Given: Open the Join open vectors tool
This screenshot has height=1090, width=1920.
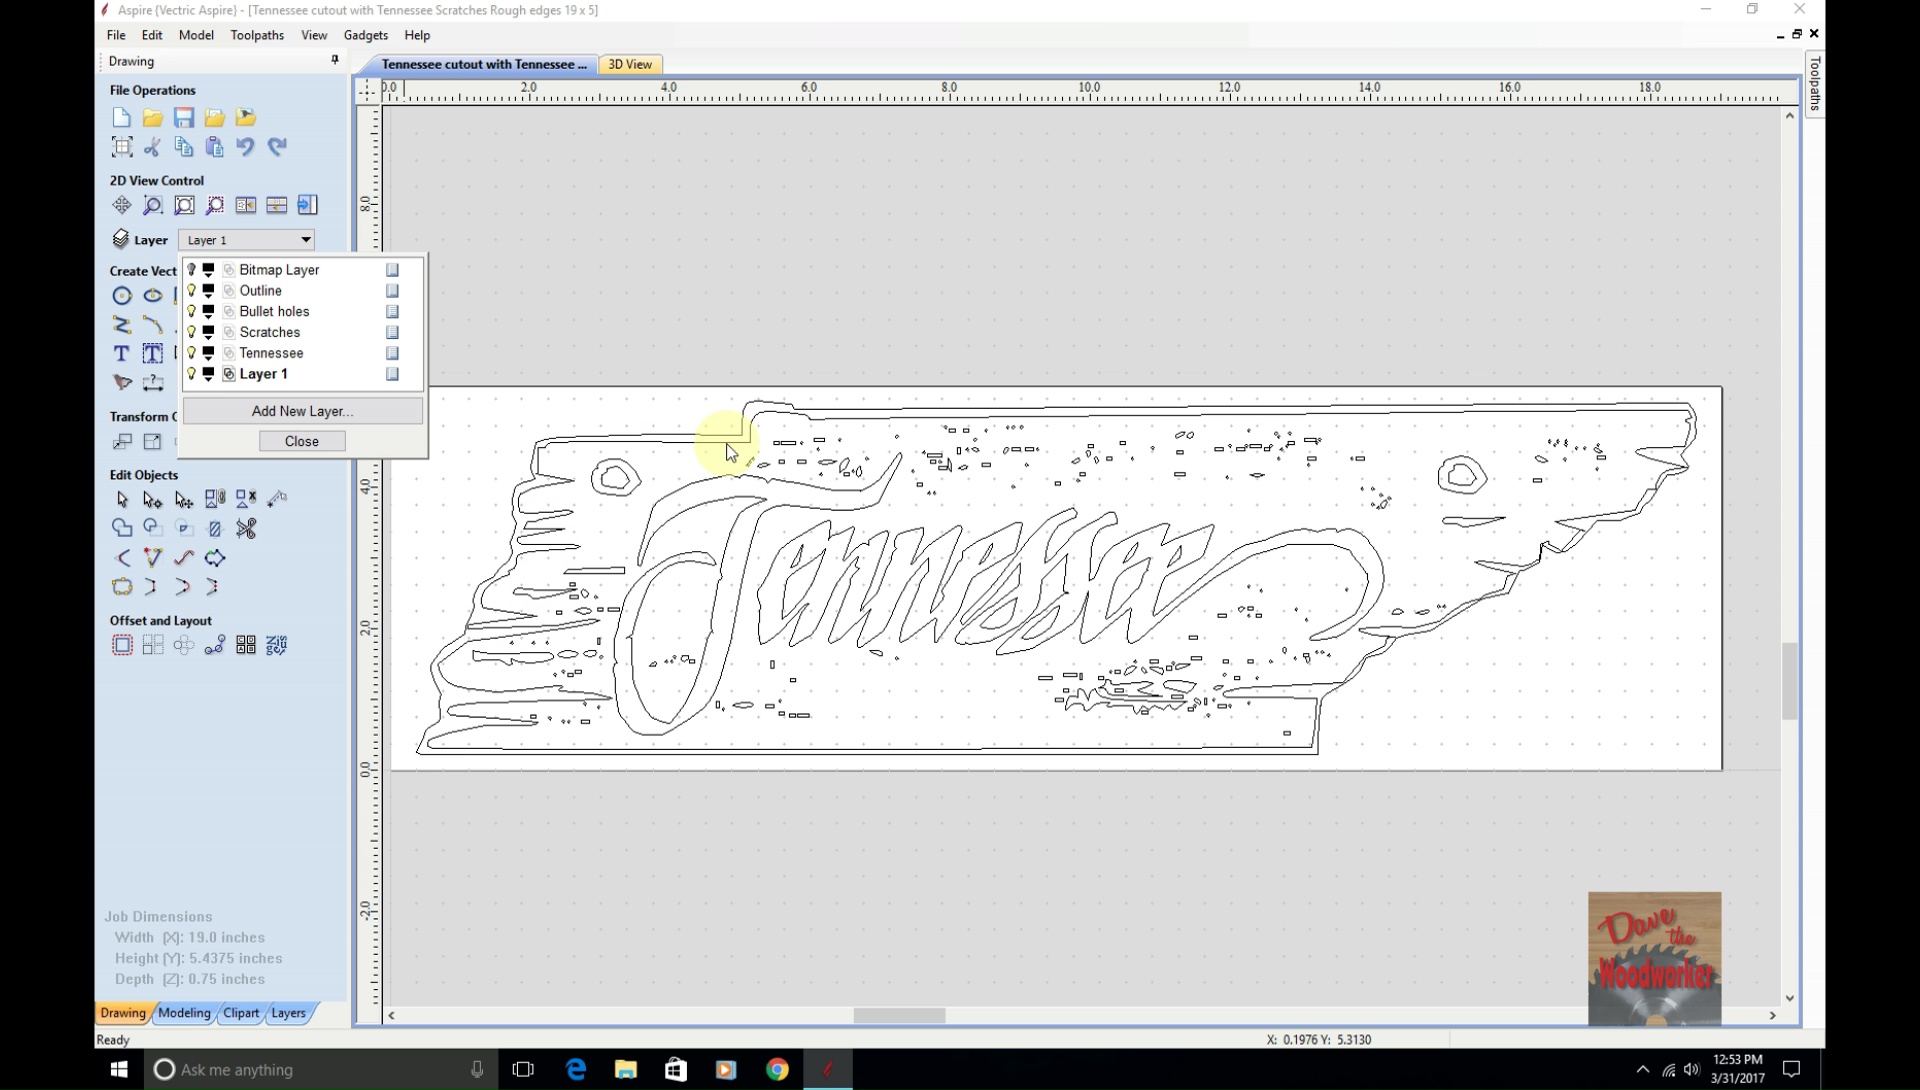Looking at the screenshot, I should click(121, 587).
